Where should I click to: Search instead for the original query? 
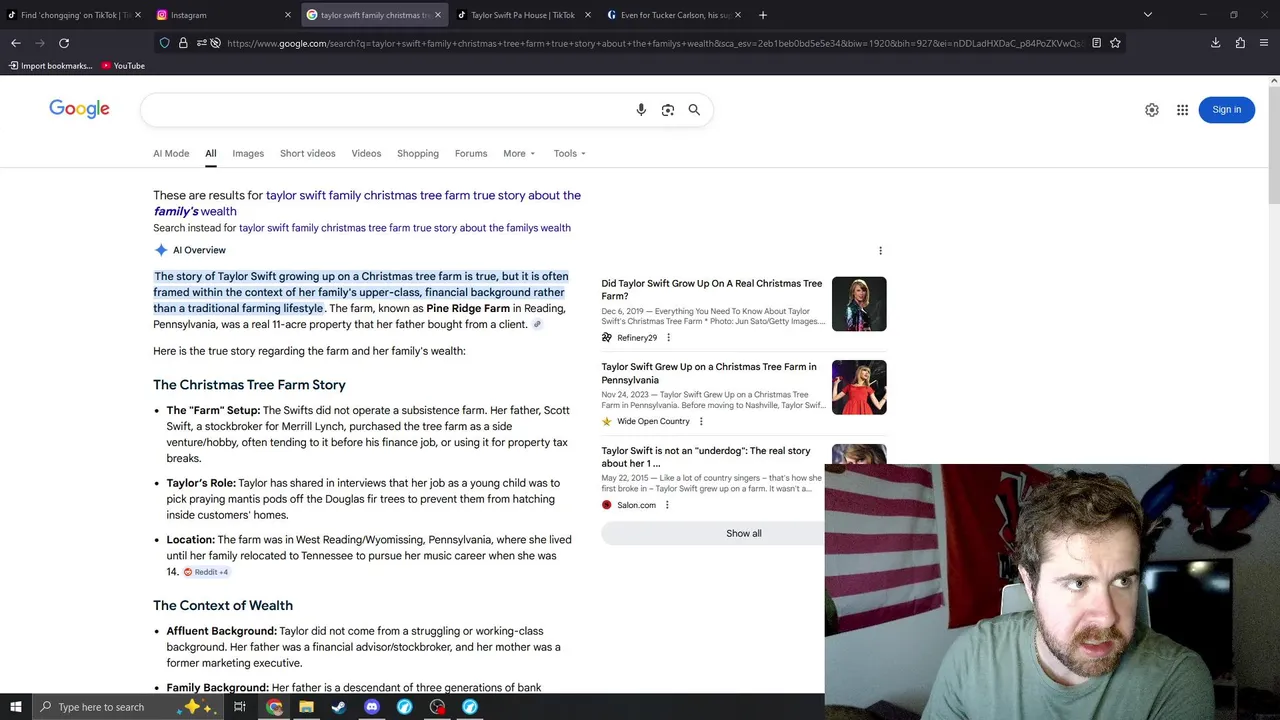click(x=405, y=228)
